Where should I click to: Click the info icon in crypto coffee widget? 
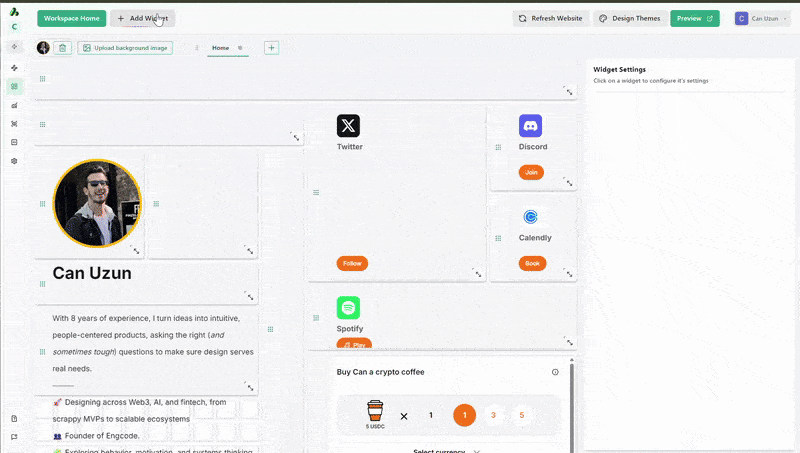555,372
